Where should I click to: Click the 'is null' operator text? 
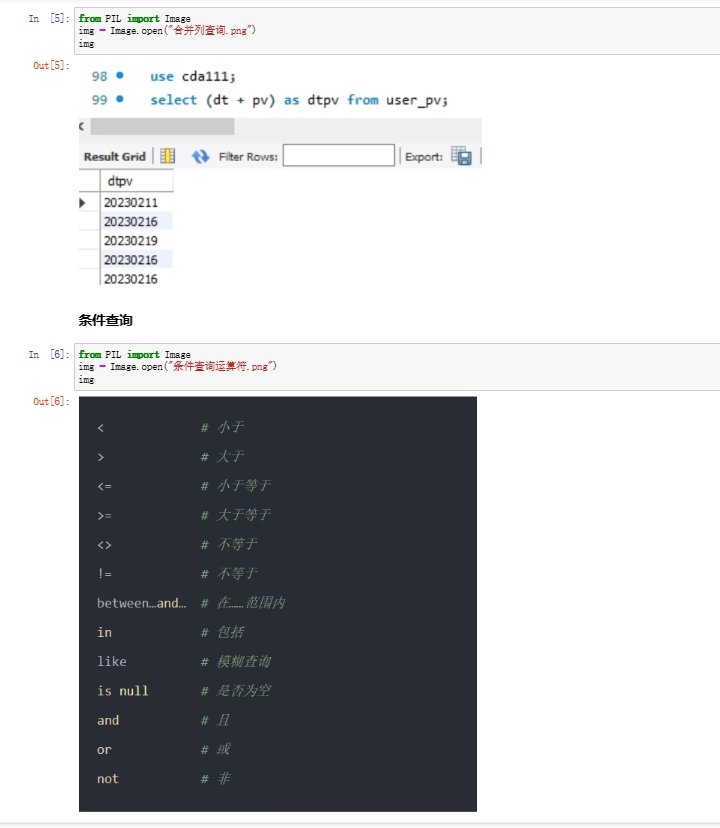pos(123,691)
